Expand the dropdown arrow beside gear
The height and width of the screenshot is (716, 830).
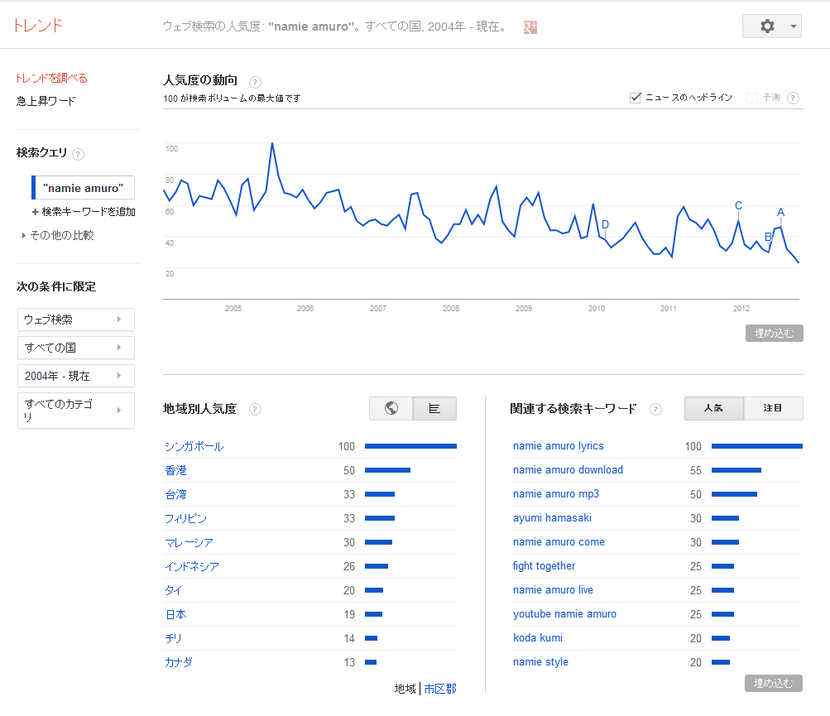(793, 26)
